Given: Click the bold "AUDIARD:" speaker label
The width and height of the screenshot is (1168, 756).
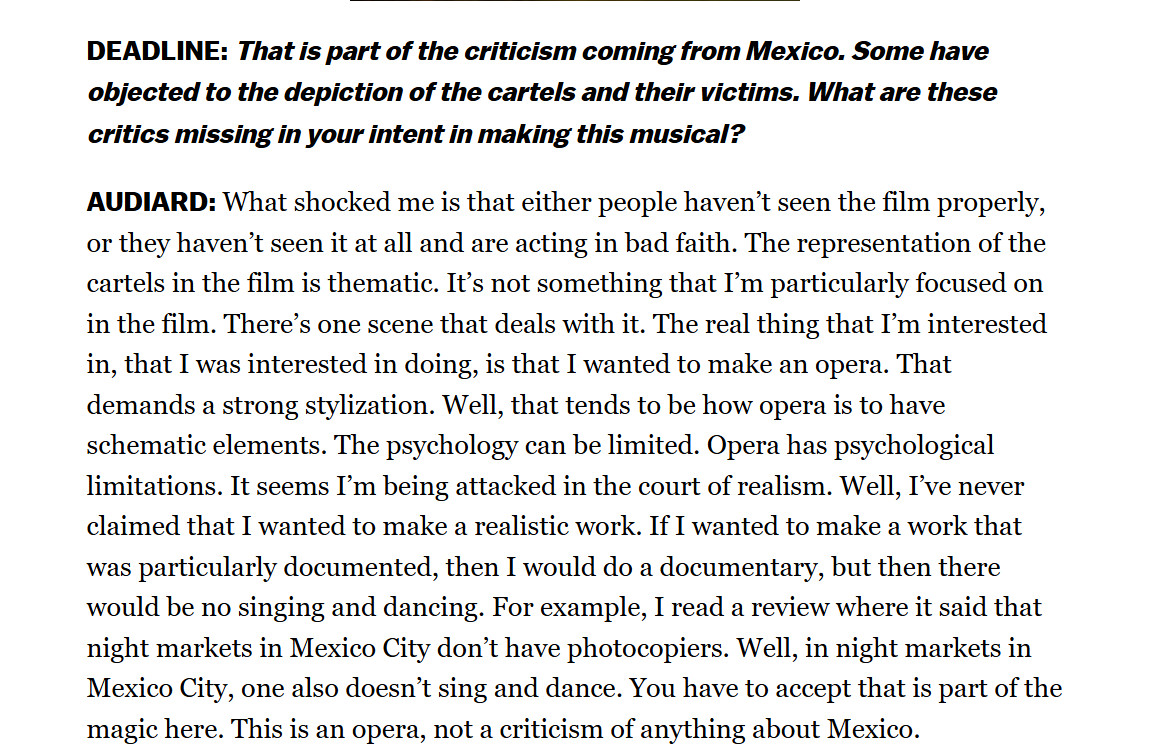Looking at the screenshot, I should [151, 202].
